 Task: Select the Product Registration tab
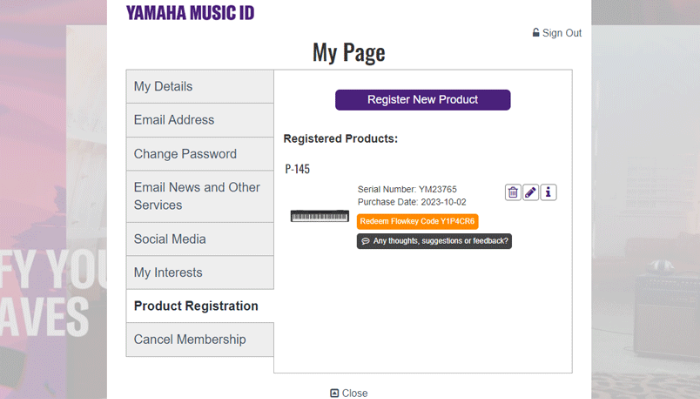tap(200, 306)
